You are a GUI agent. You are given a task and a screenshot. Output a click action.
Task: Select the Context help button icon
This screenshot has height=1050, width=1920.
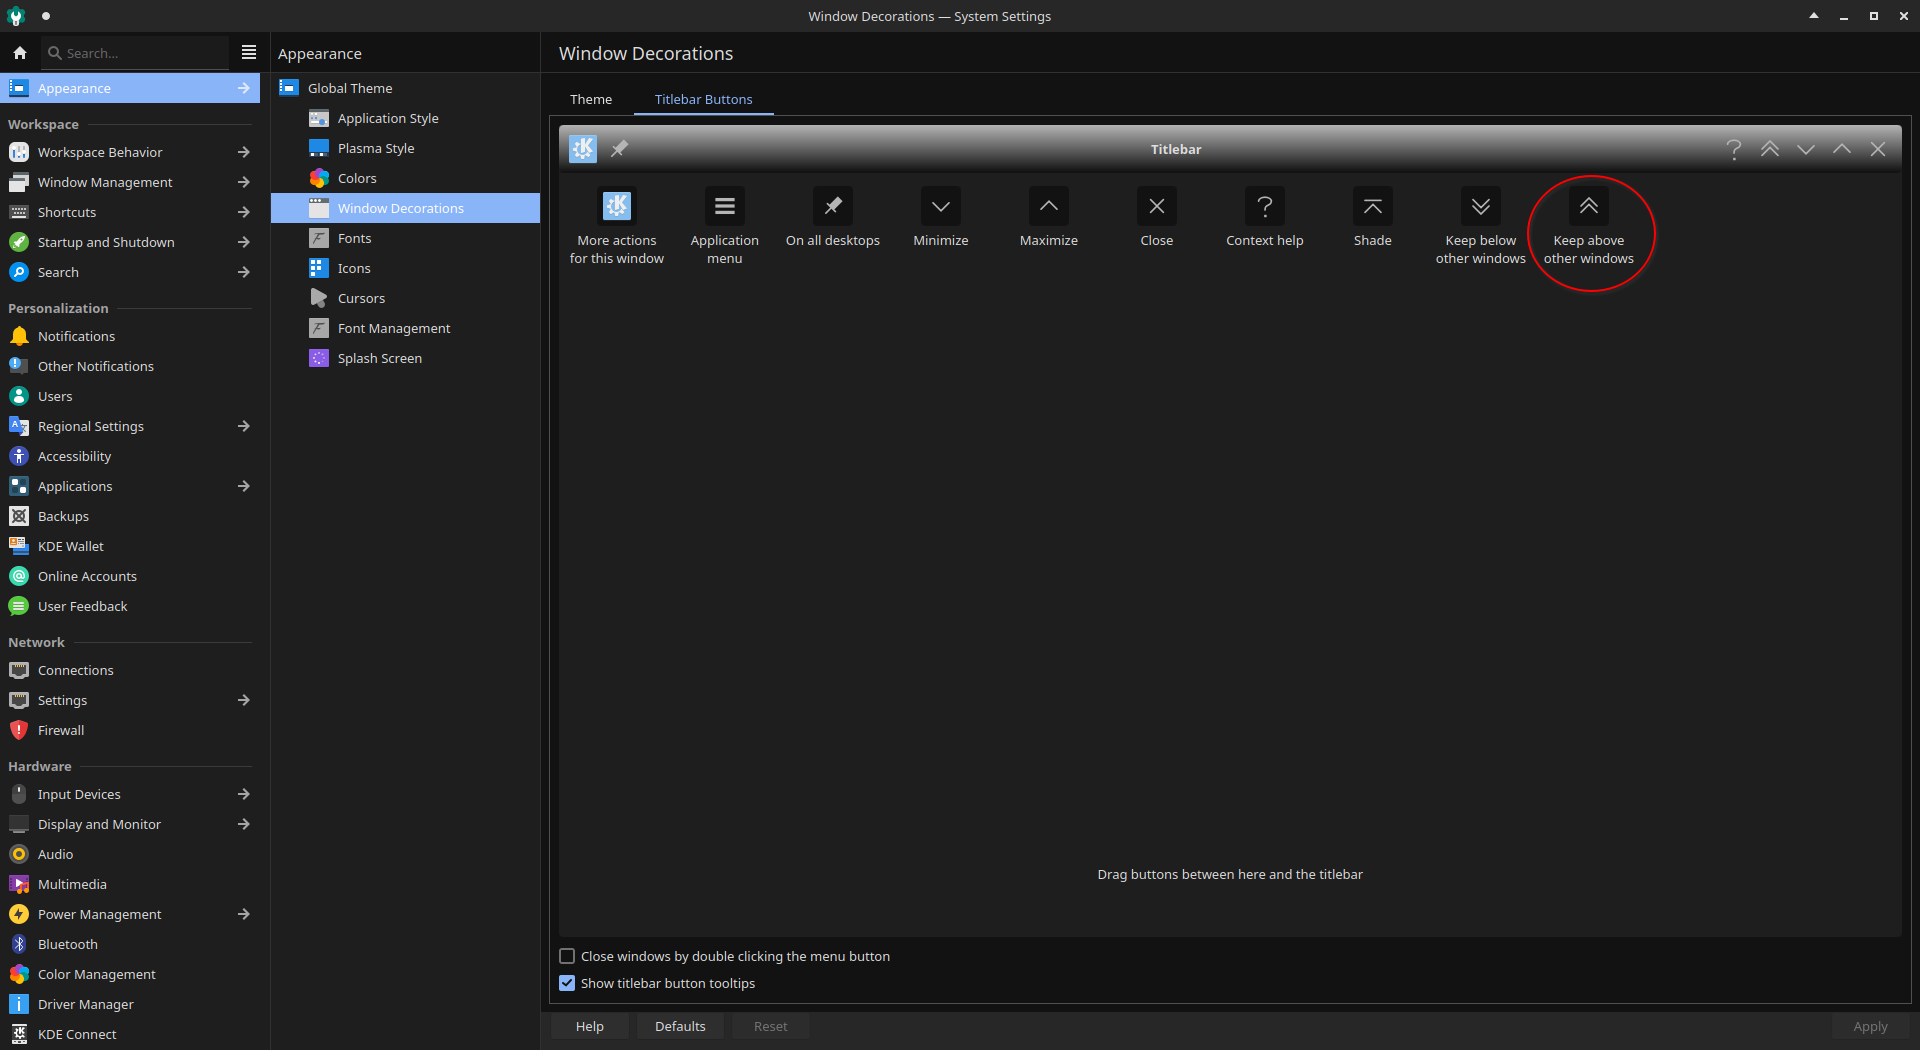point(1264,207)
